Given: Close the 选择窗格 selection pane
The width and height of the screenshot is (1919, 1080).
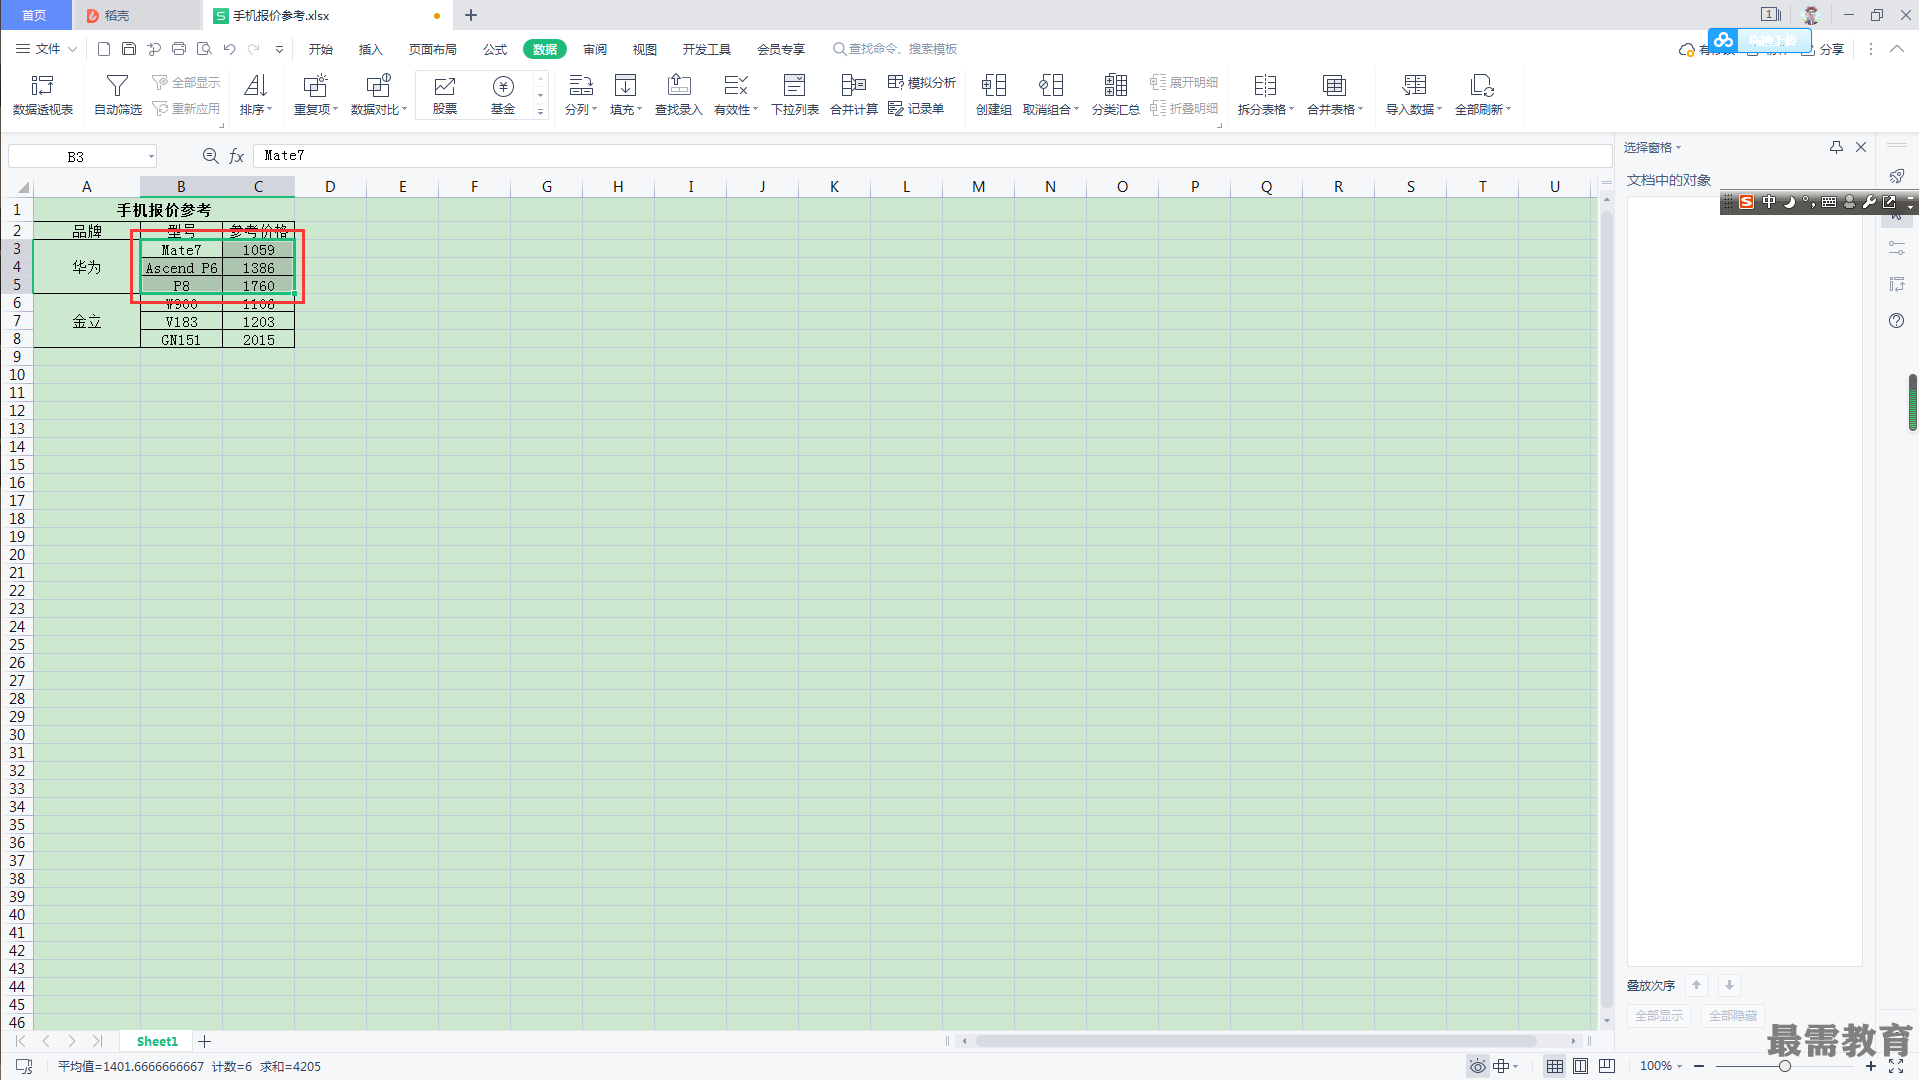Looking at the screenshot, I should tap(1861, 147).
